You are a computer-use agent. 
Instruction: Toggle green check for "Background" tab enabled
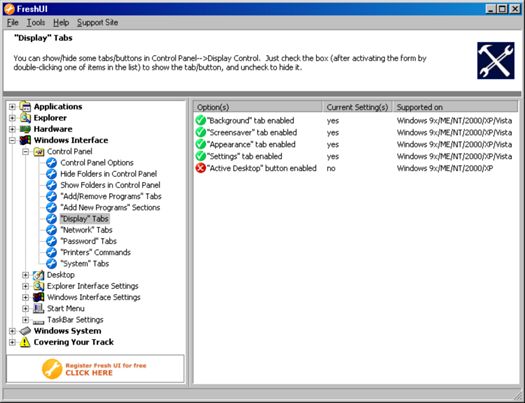201,120
